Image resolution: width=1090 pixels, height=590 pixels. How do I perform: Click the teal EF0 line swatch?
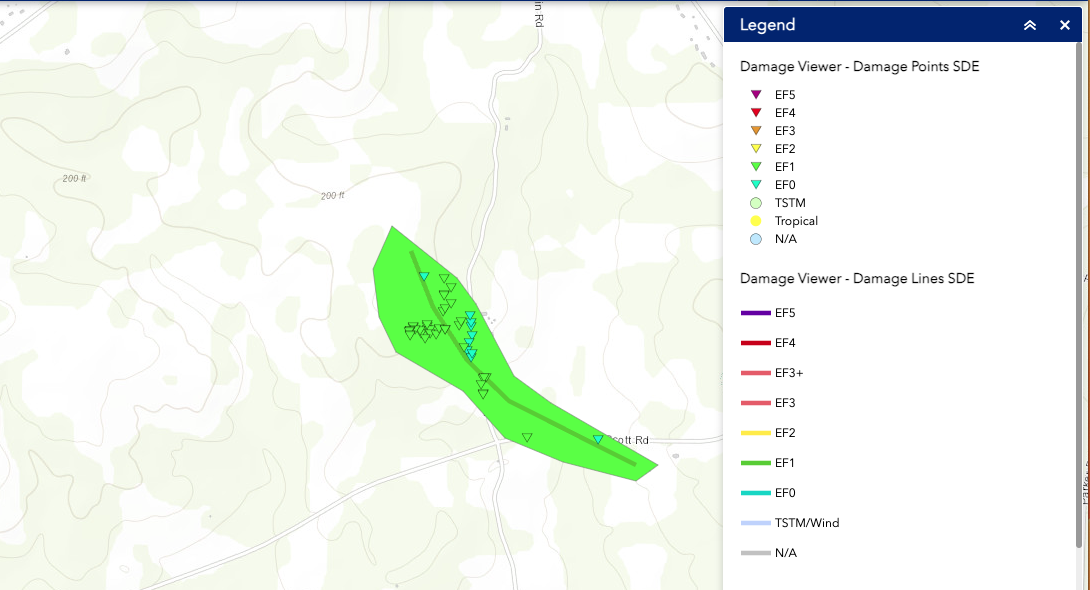click(x=756, y=493)
